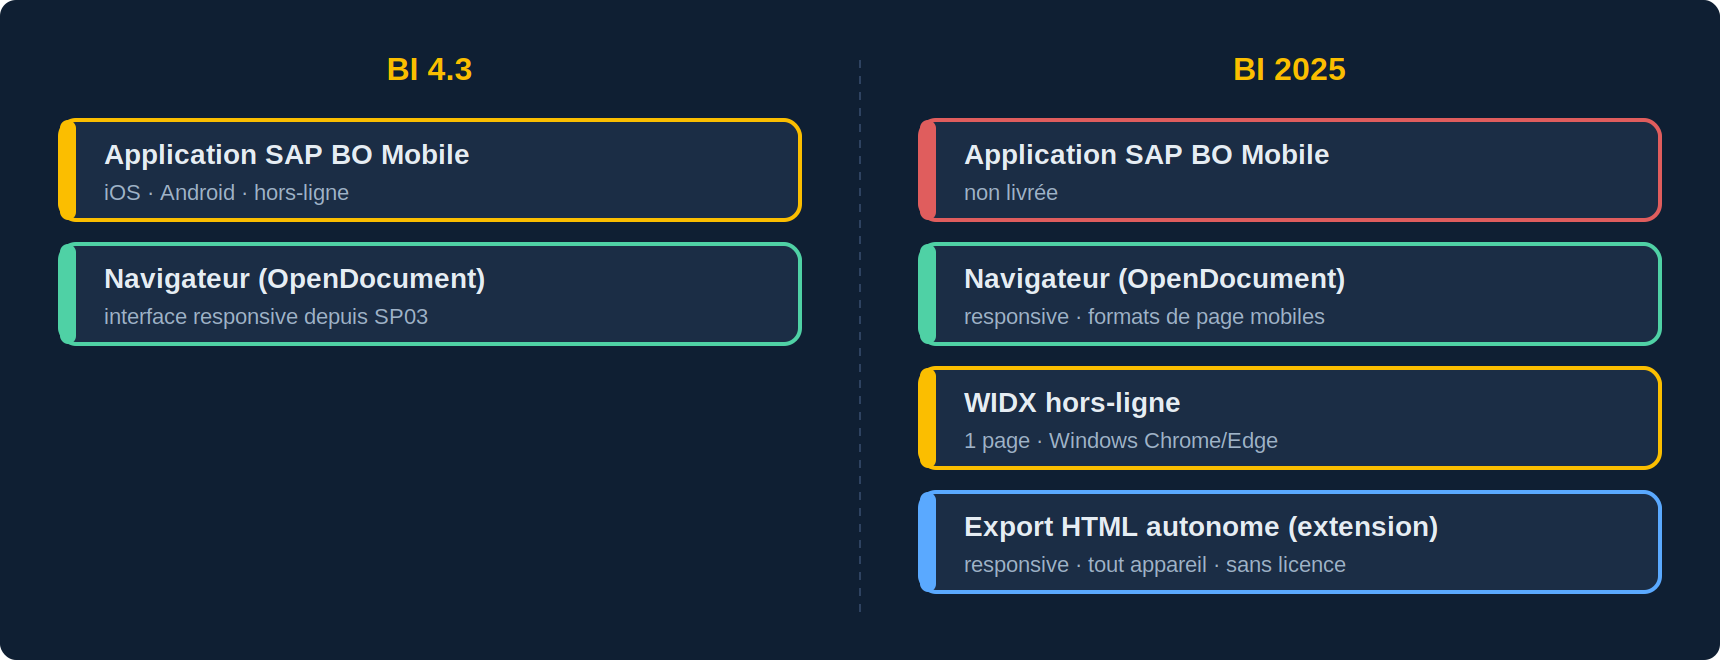Select the red Application SAP BO Mobile card, BI 2025

tap(1290, 170)
